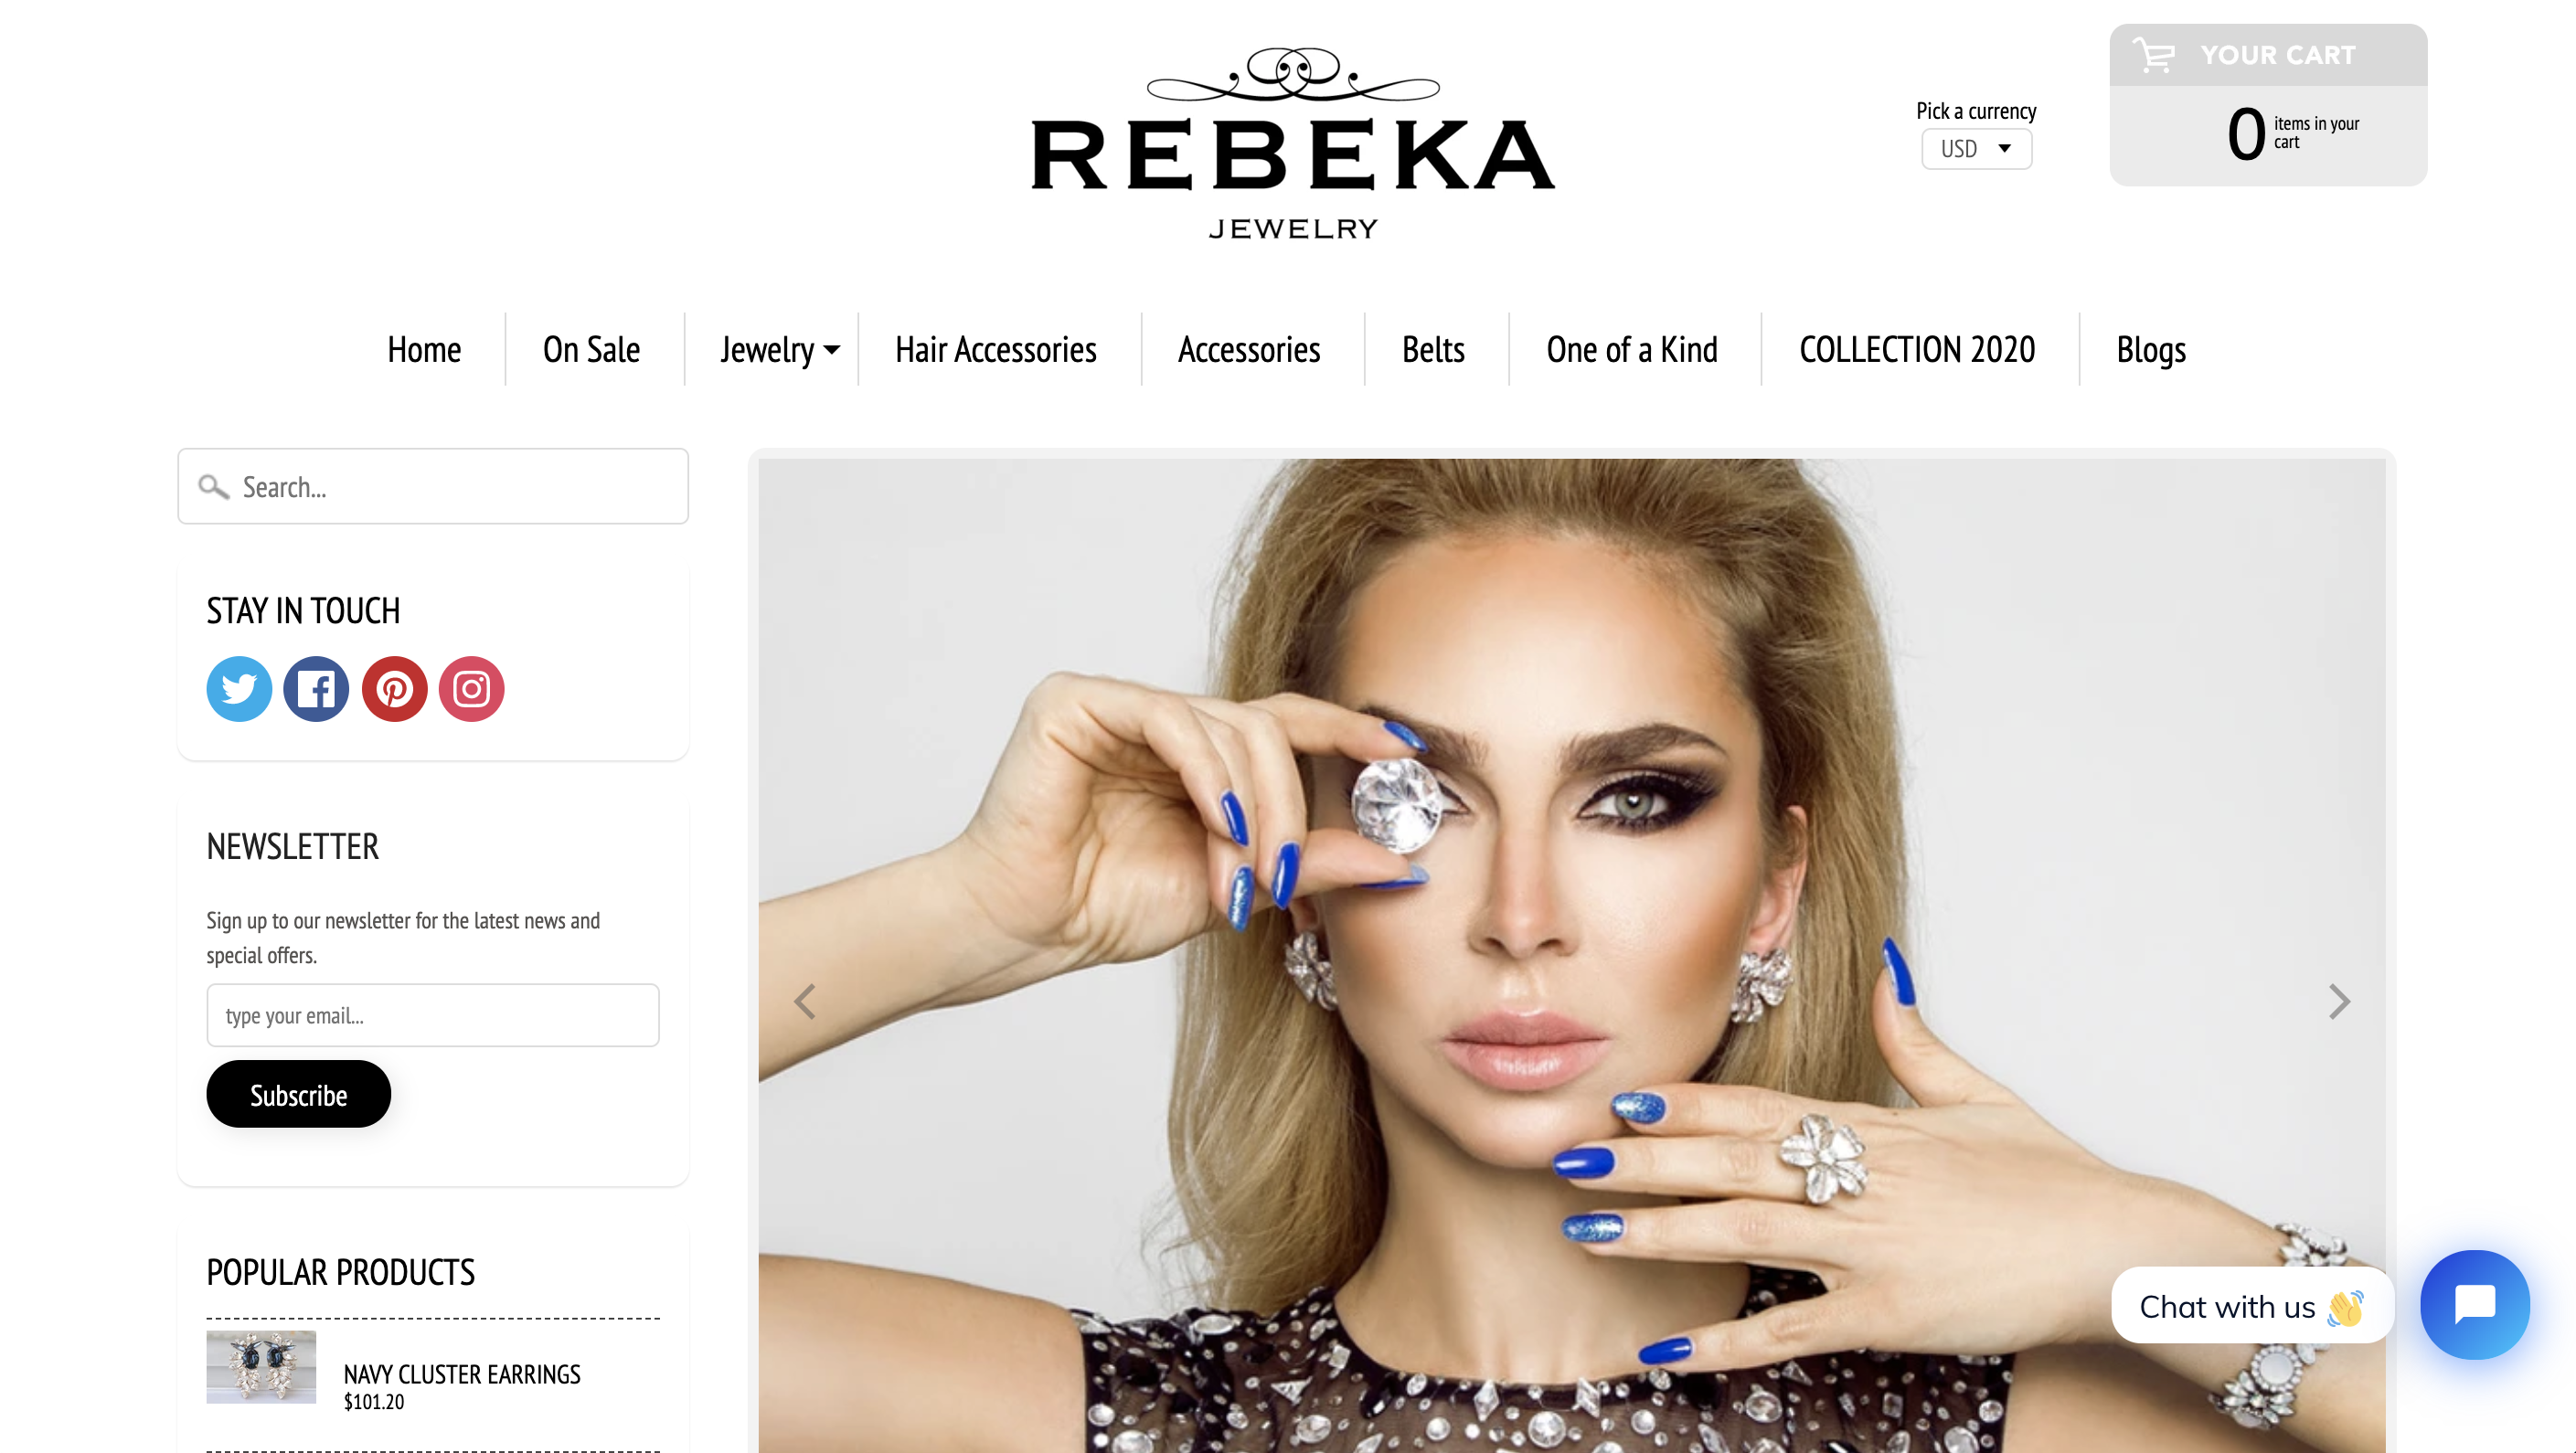The width and height of the screenshot is (2576, 1453).
Task: Open the Twitter social icon
Action: point(239,689)
